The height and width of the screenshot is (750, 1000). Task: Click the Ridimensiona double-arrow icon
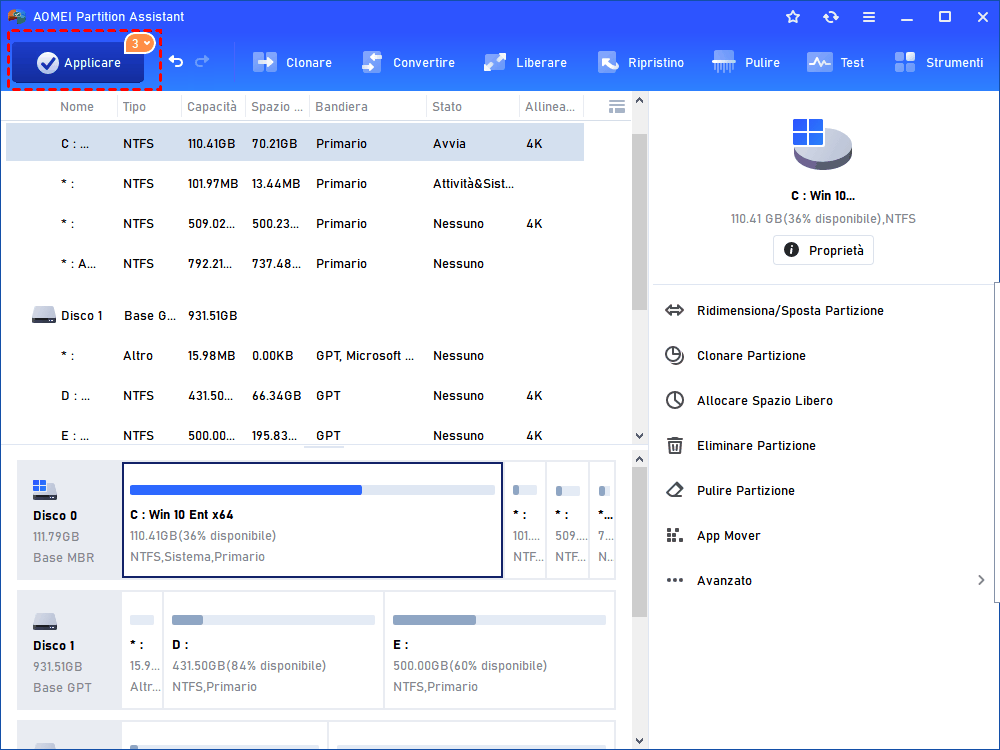[674, 311]
